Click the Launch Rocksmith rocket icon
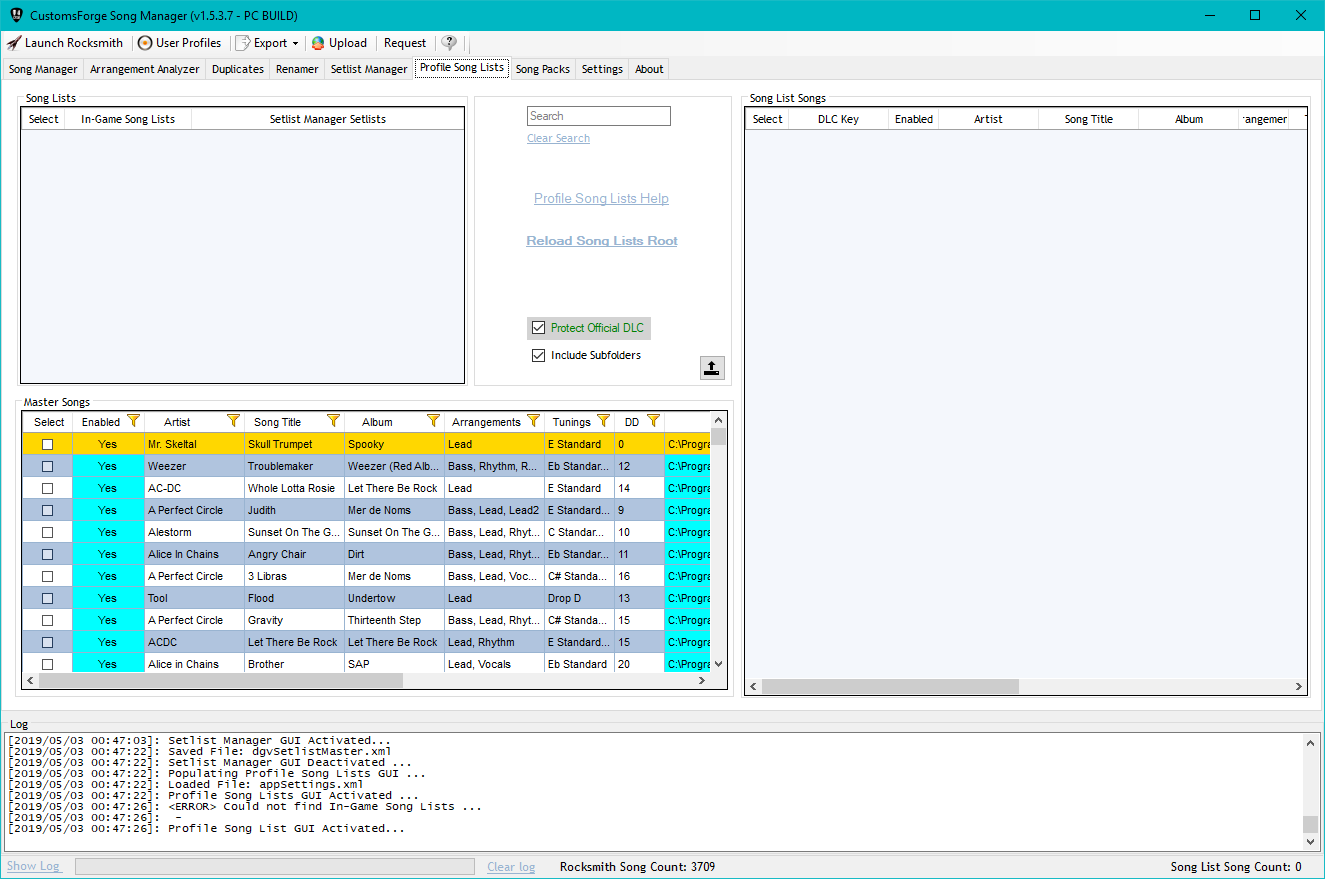Screen dimensions: 1325x879 [12, 42]
